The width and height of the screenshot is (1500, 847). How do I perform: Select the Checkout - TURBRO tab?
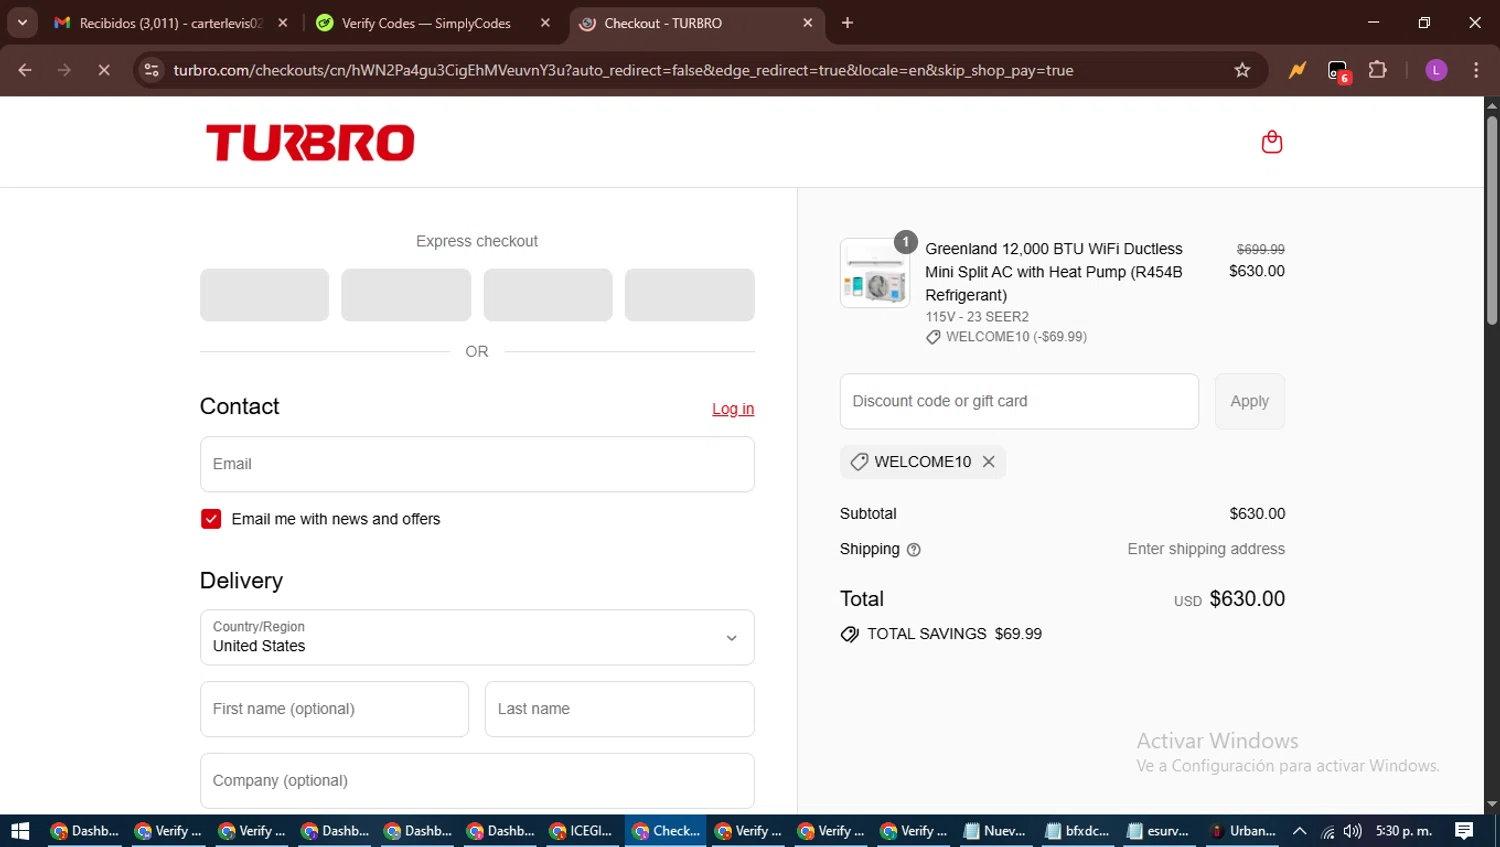(x=695, y=23)
